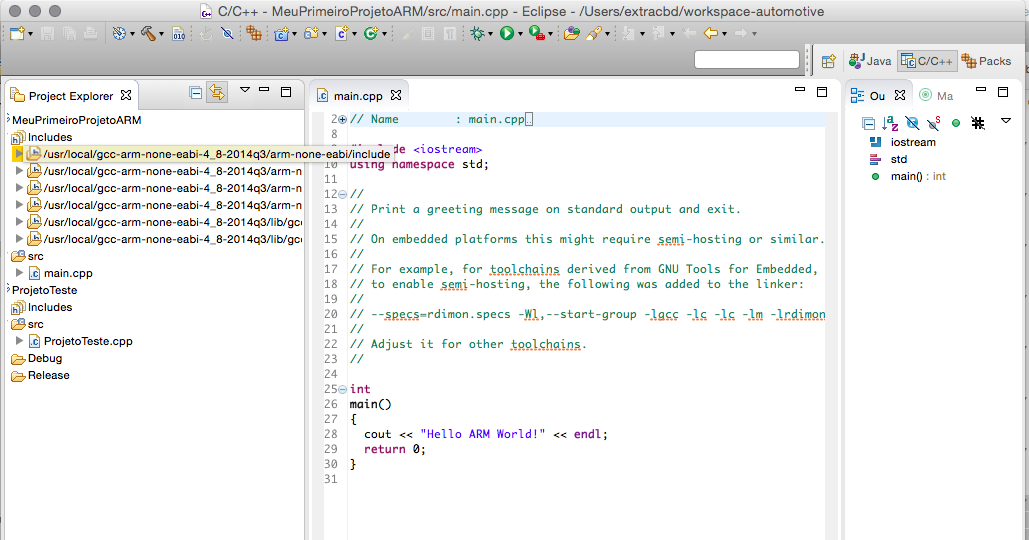Screen dimensions: 1029x540
Task: Switch to the Packs perspective
Action: (x=986, y=61)
